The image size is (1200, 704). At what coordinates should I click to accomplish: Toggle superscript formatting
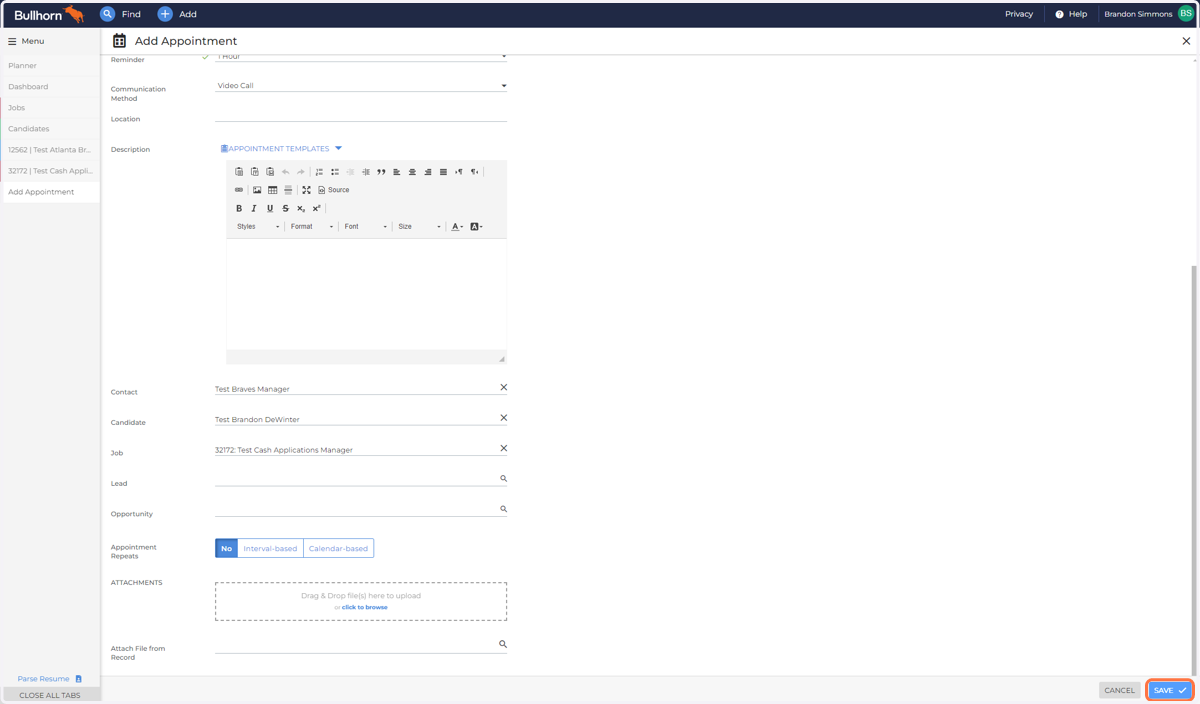316,208
